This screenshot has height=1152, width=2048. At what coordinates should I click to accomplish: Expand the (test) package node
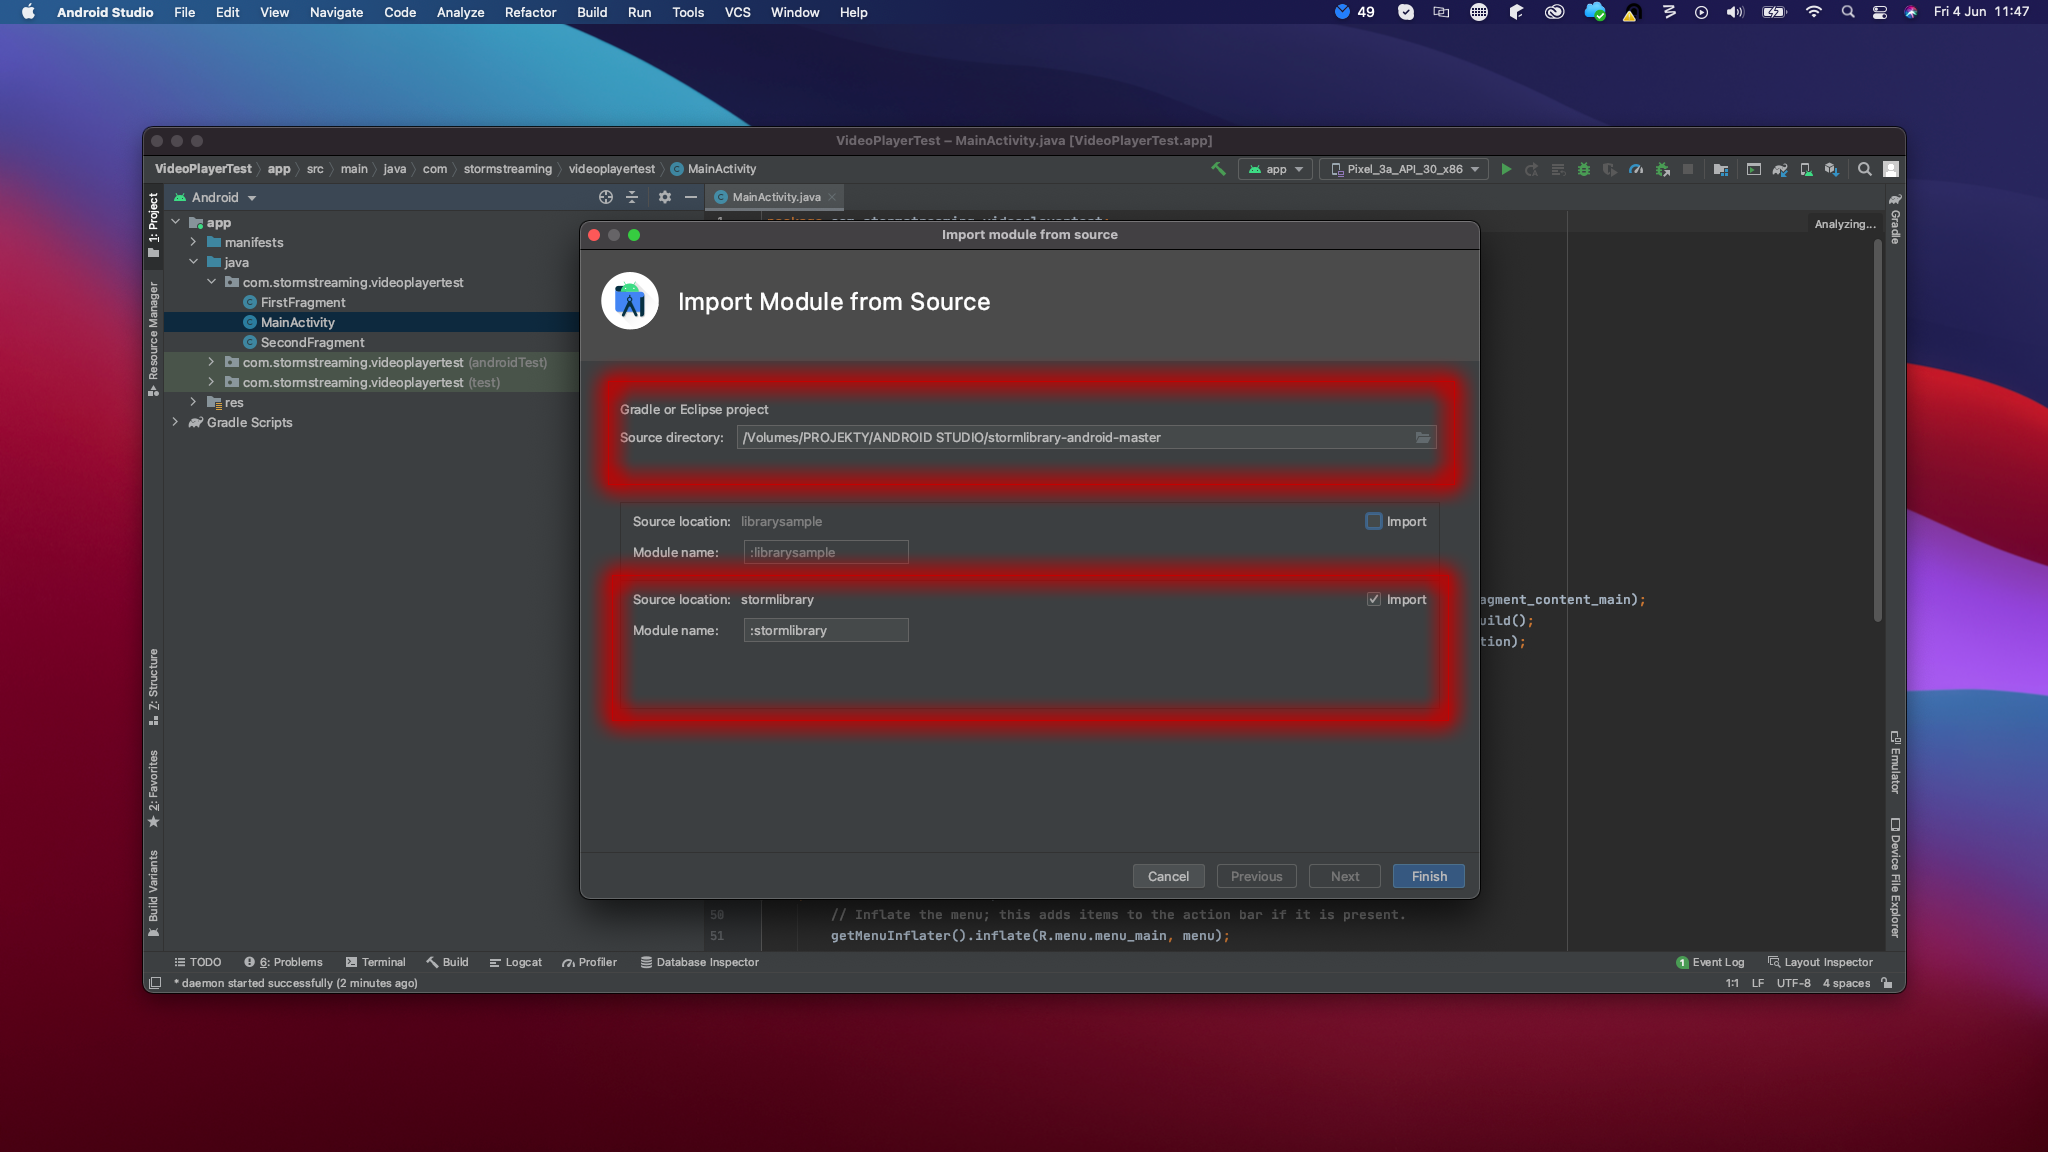click(211, 382)
